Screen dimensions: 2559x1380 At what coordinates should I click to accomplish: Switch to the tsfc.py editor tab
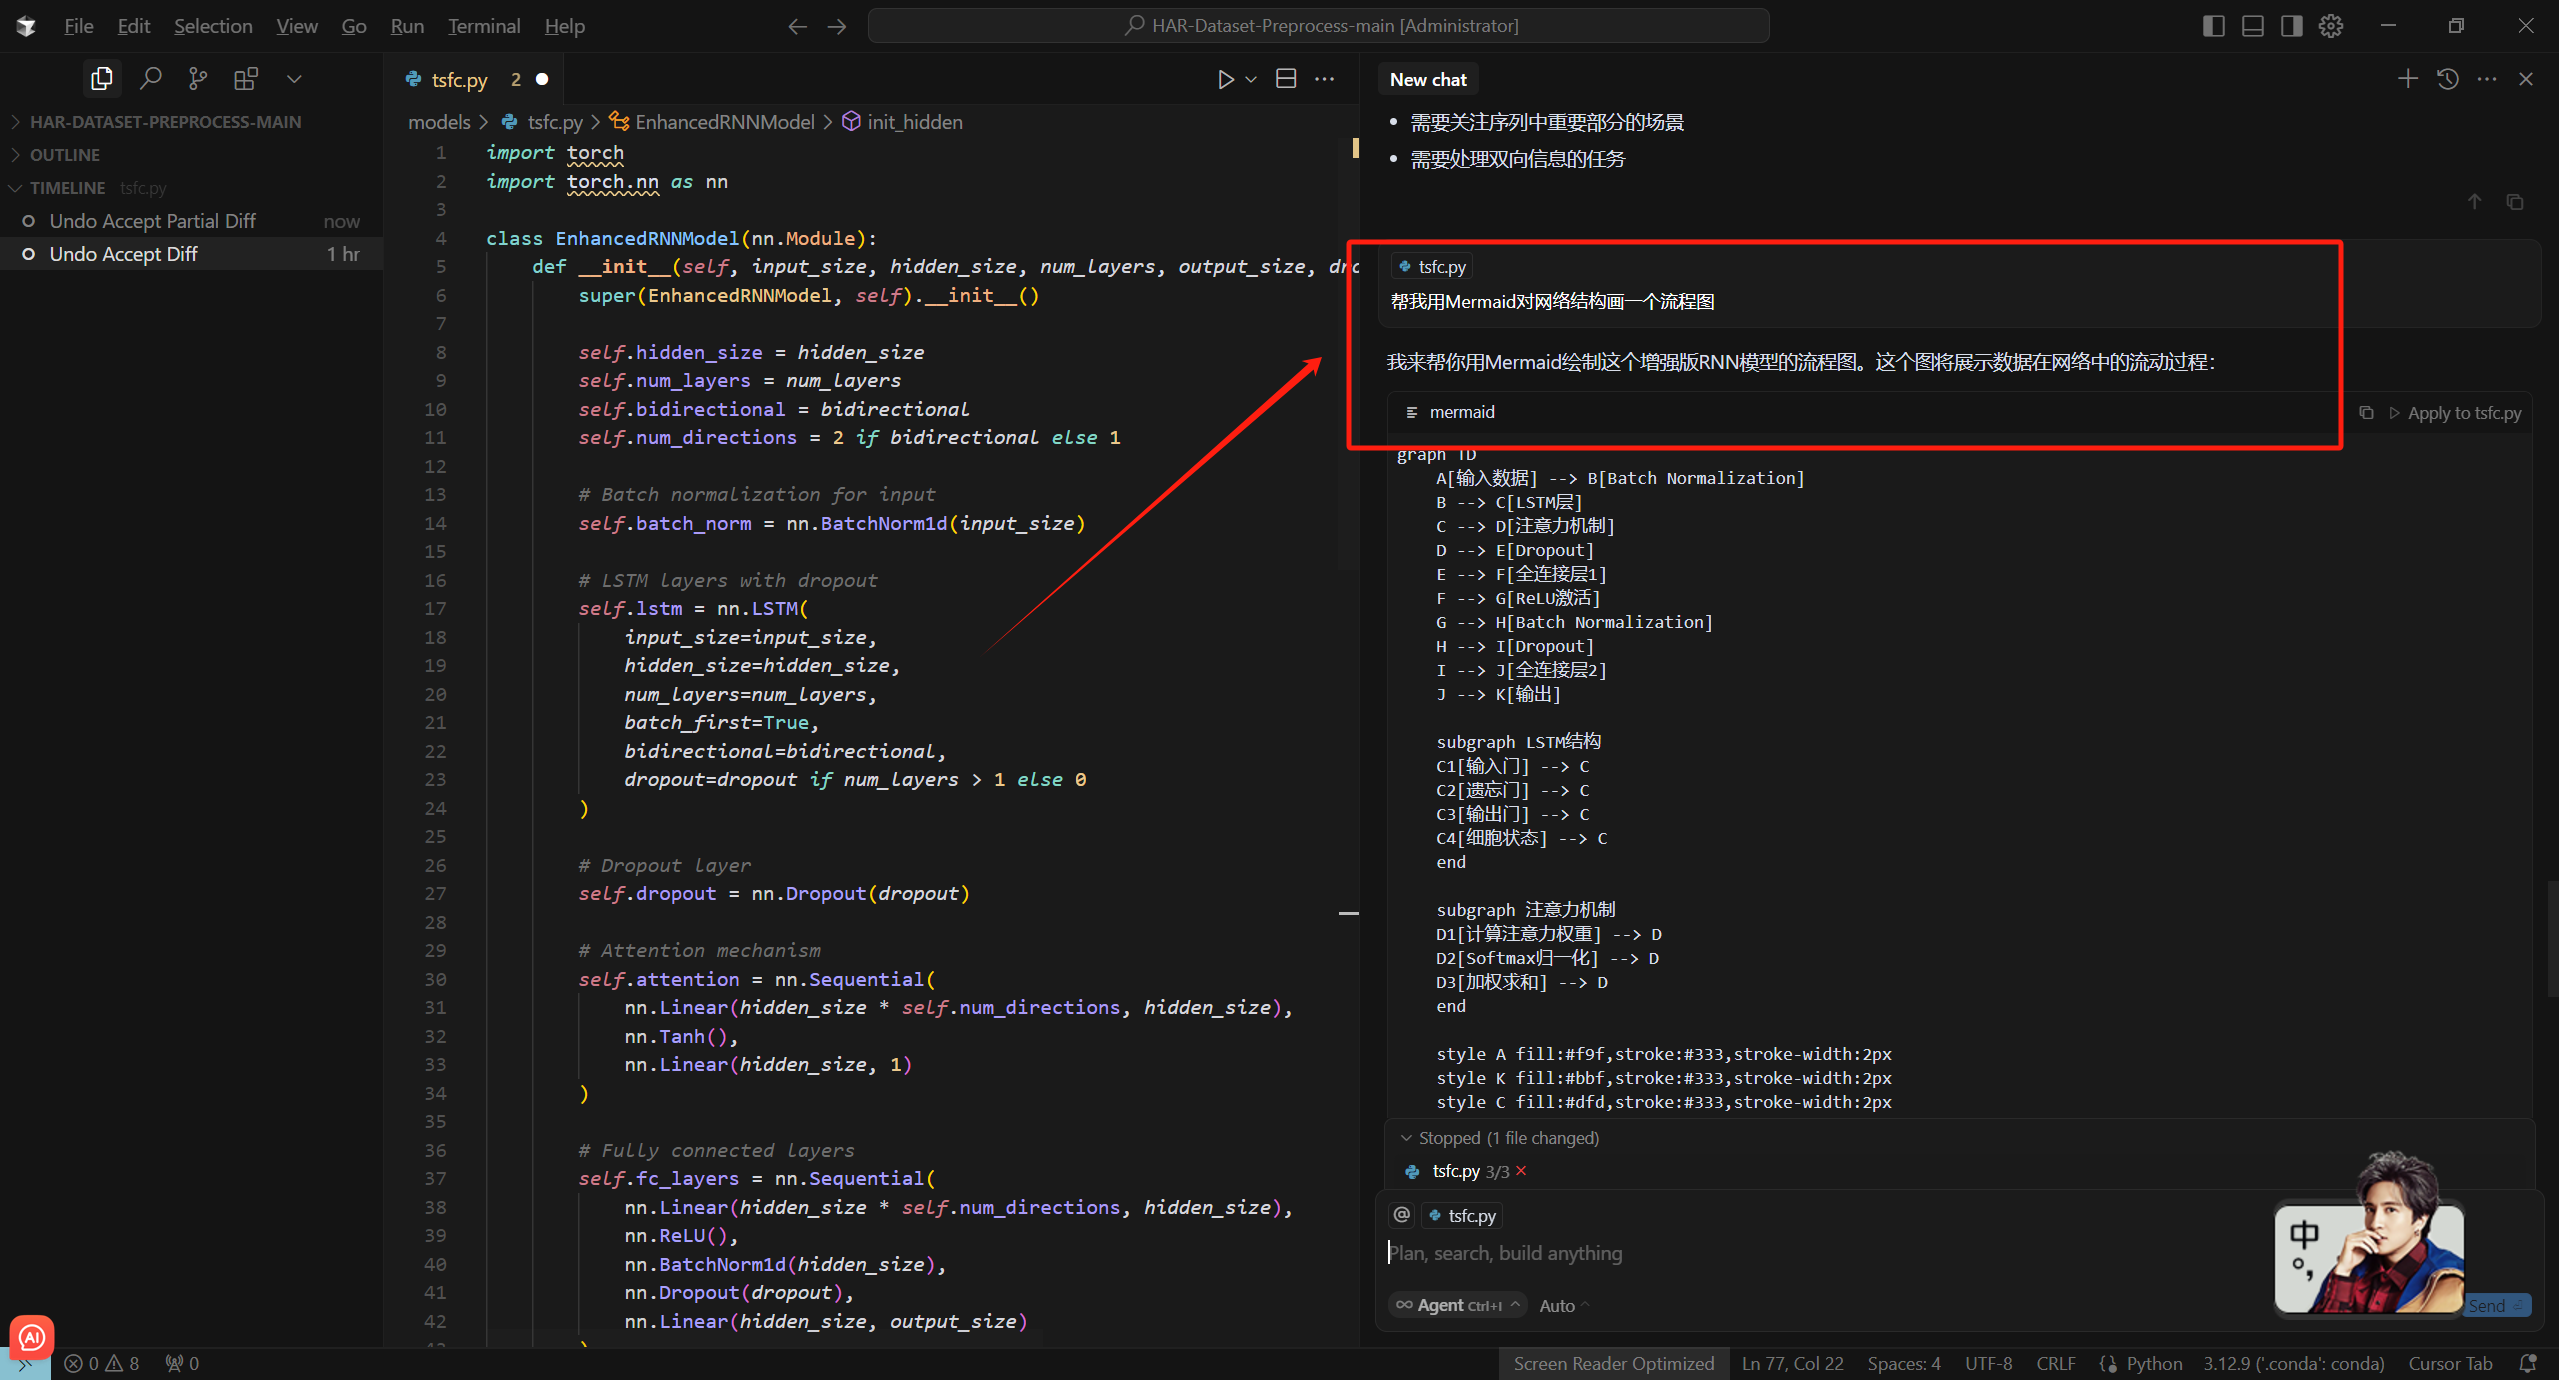pyautogui.click(x=459, y=80)
